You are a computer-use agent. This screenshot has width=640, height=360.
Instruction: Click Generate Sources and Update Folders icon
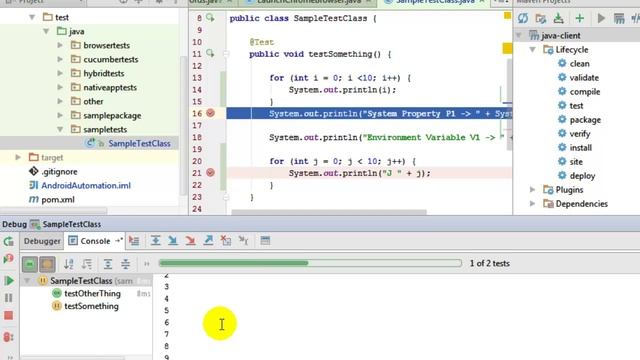pos(541,18)
